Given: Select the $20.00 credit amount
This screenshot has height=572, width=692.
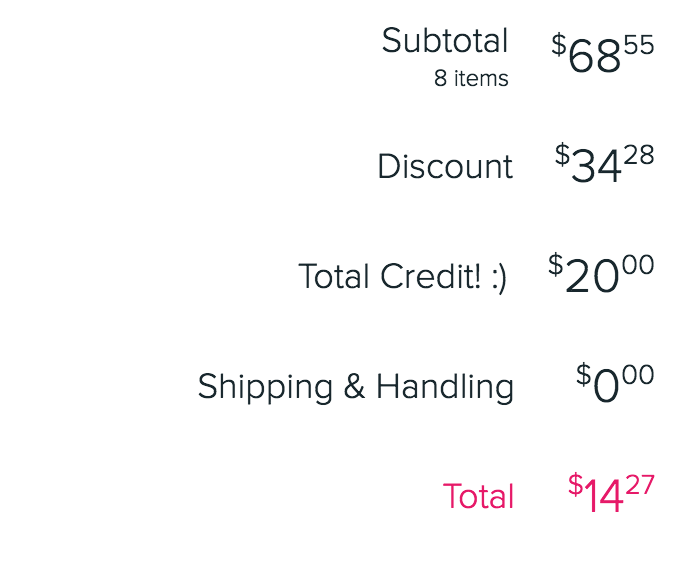Looking at the screenshot, I should pos(601,273).
